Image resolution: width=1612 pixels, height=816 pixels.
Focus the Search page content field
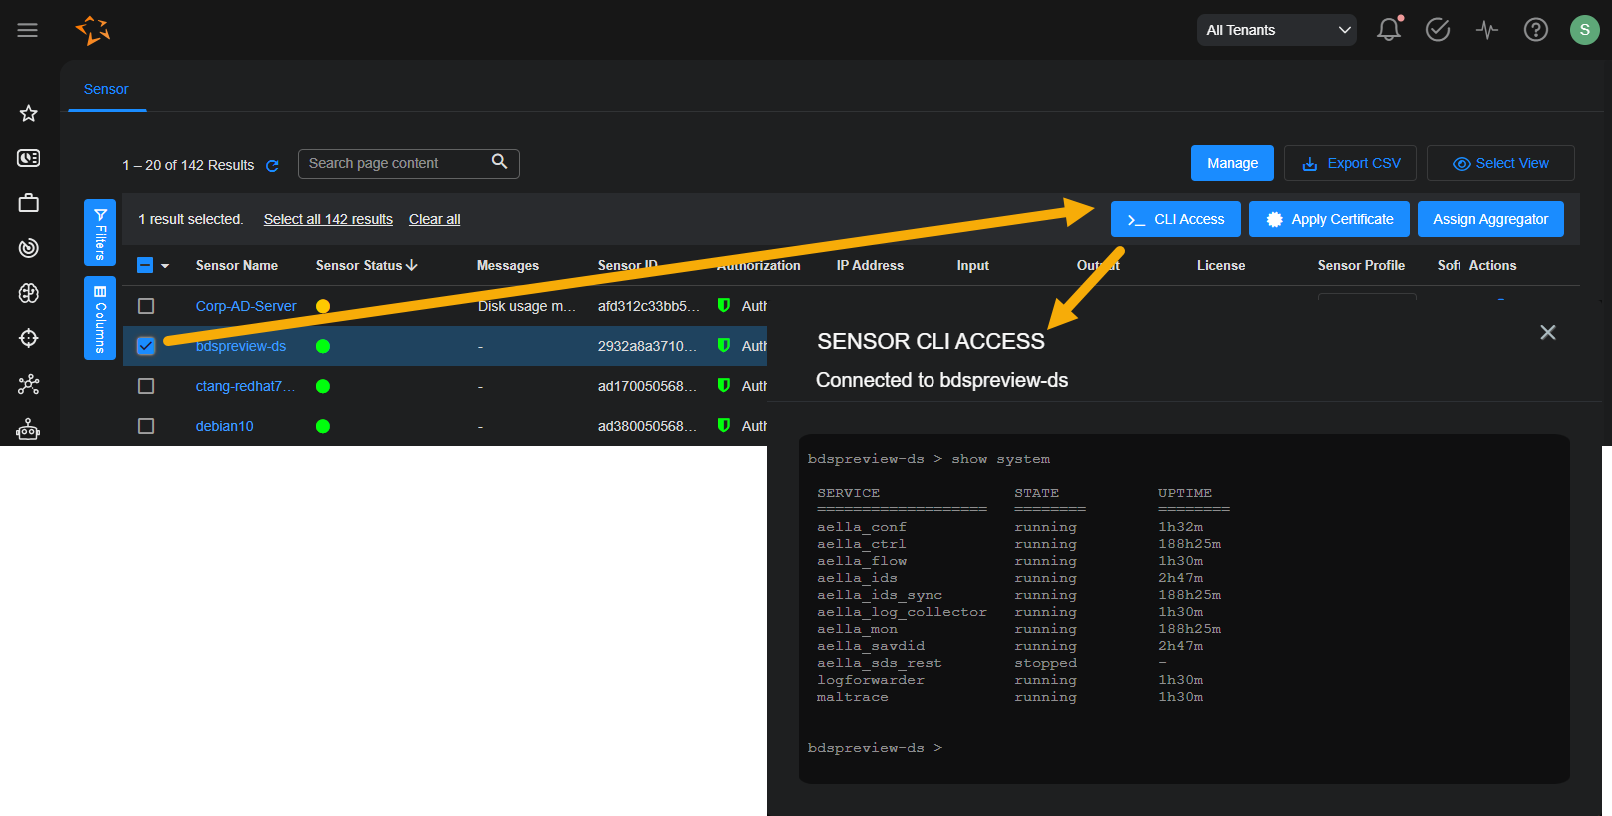click(395, 163)
